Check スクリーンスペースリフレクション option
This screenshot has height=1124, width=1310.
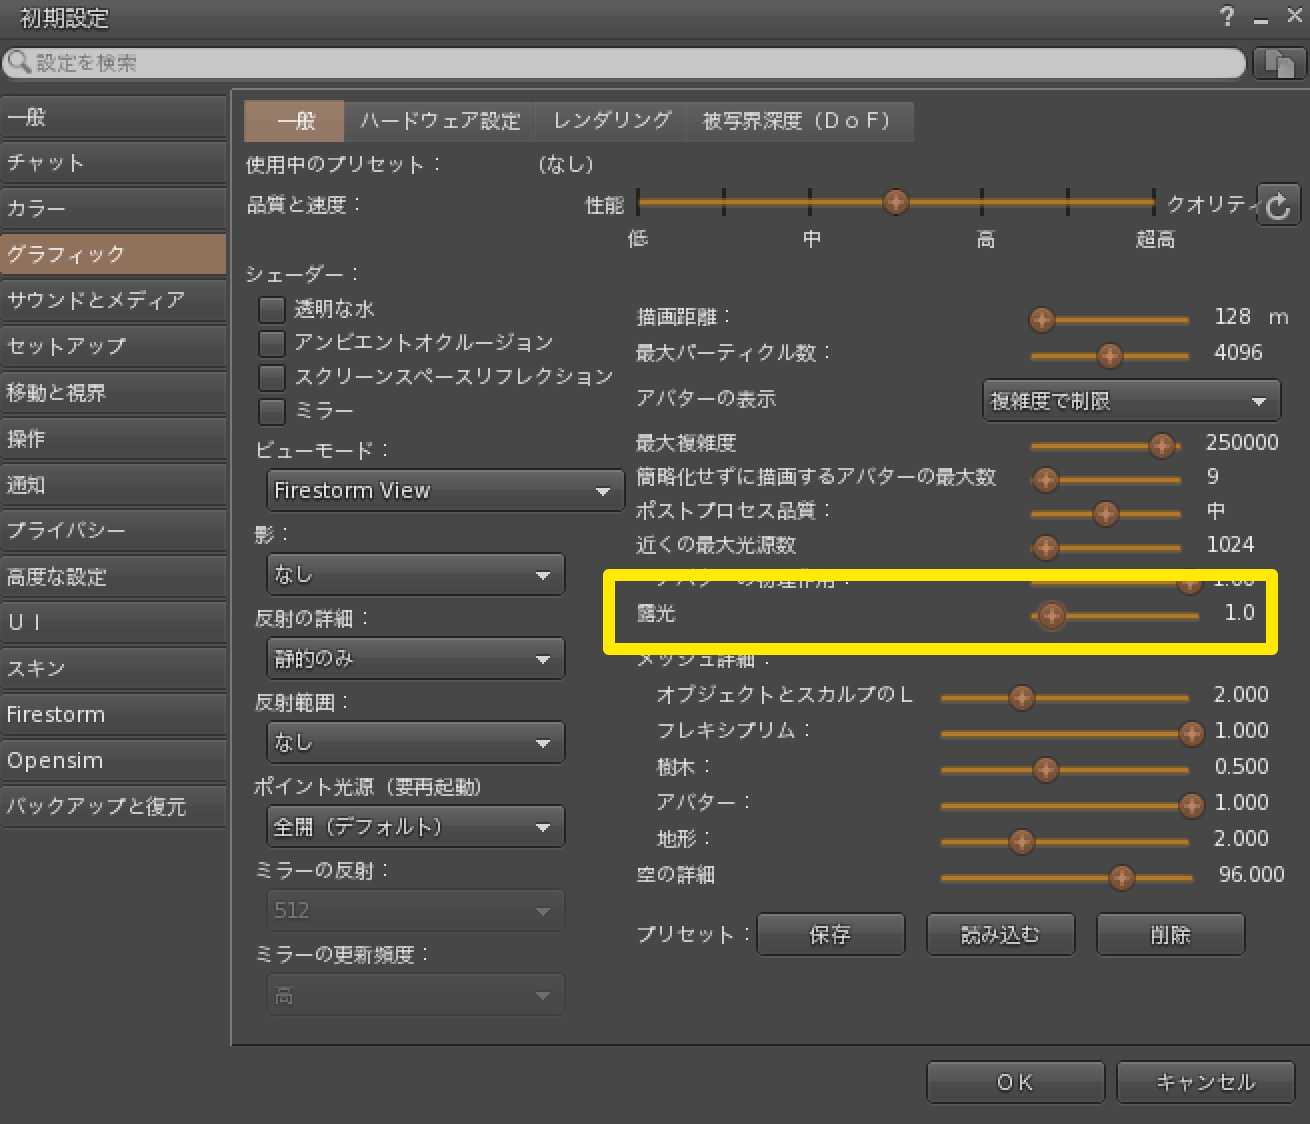271,378
